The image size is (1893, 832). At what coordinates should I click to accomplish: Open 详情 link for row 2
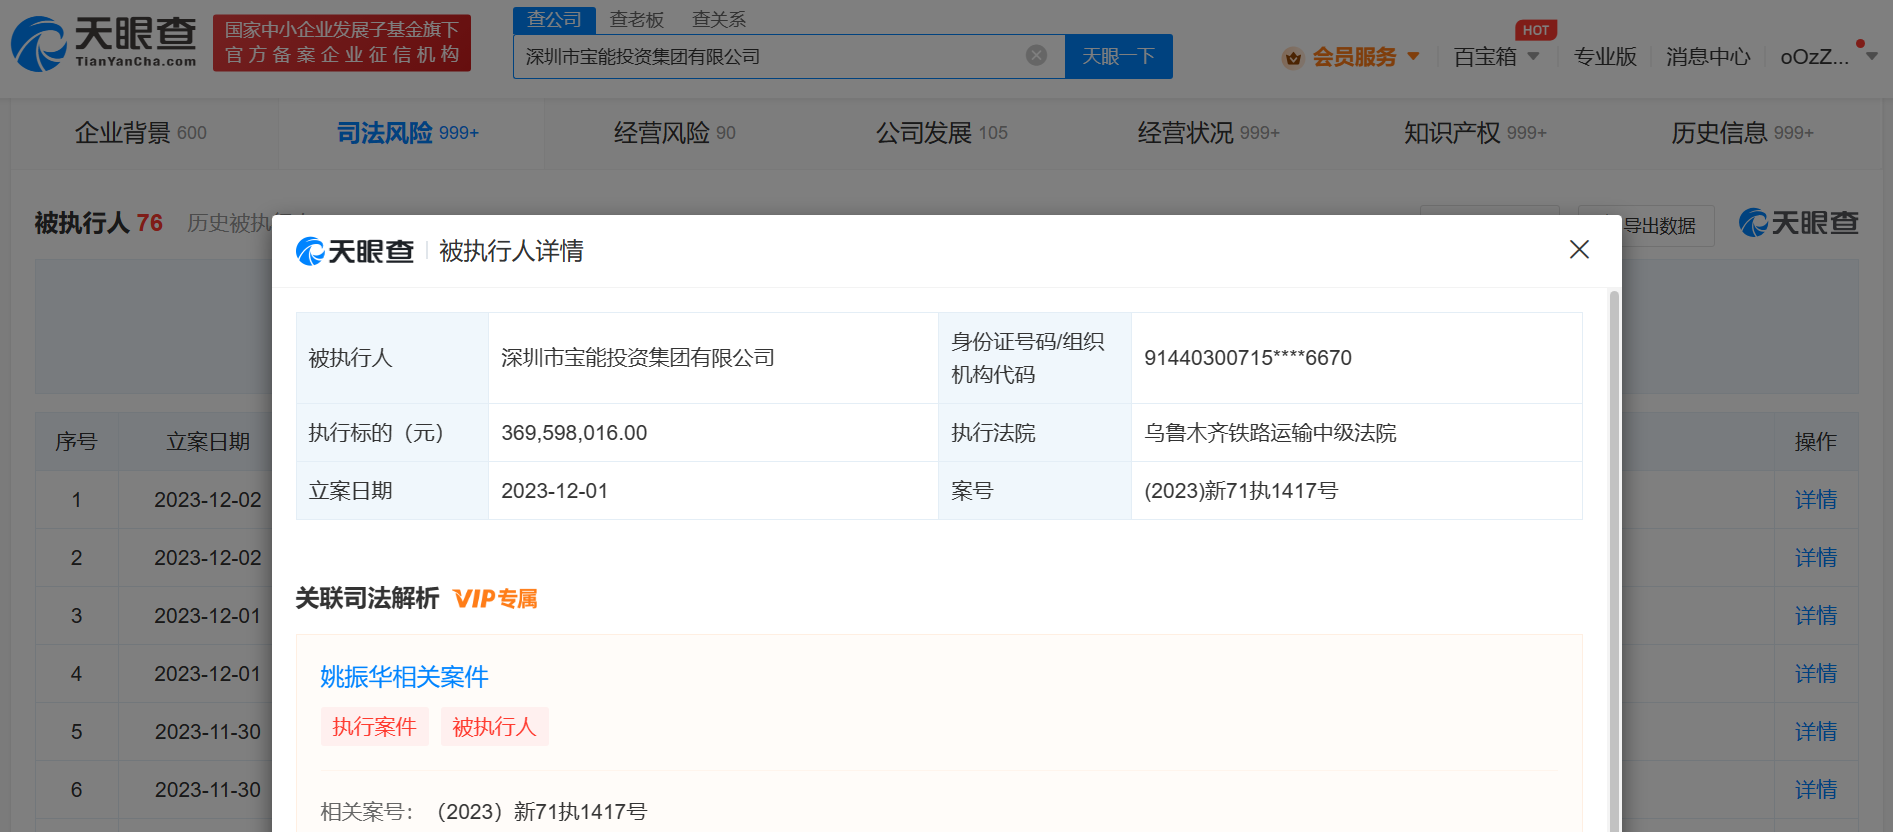coord(1816,558)
